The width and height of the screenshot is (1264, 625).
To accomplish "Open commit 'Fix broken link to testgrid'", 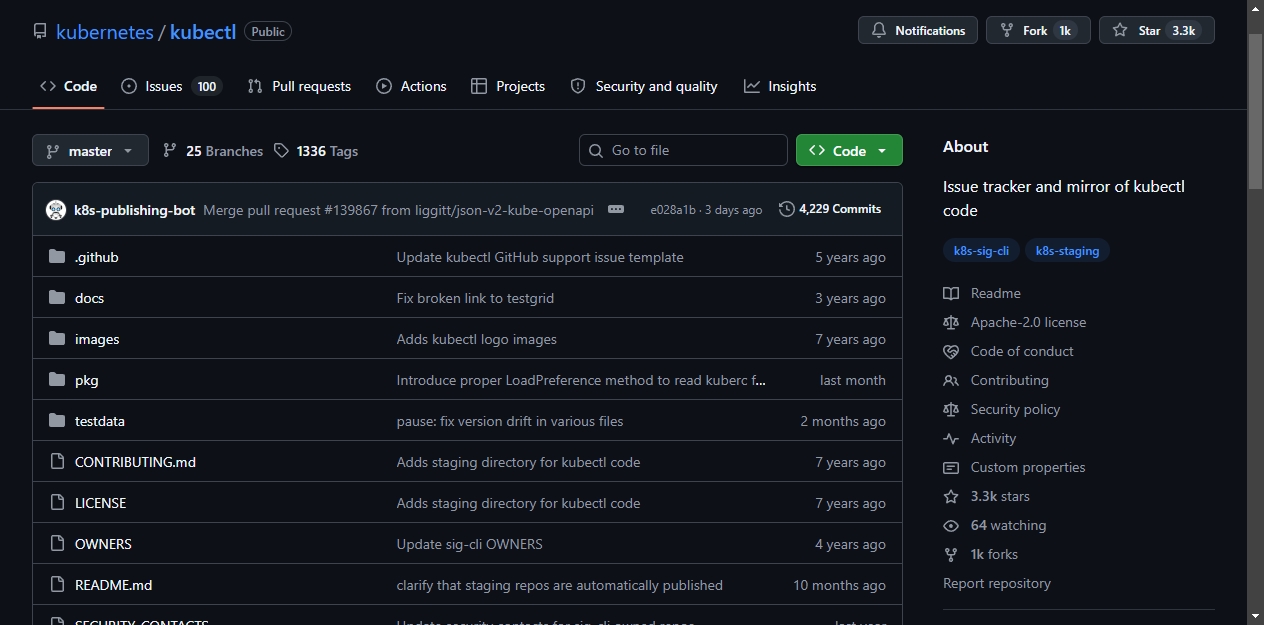I will [x=475, y=298].
